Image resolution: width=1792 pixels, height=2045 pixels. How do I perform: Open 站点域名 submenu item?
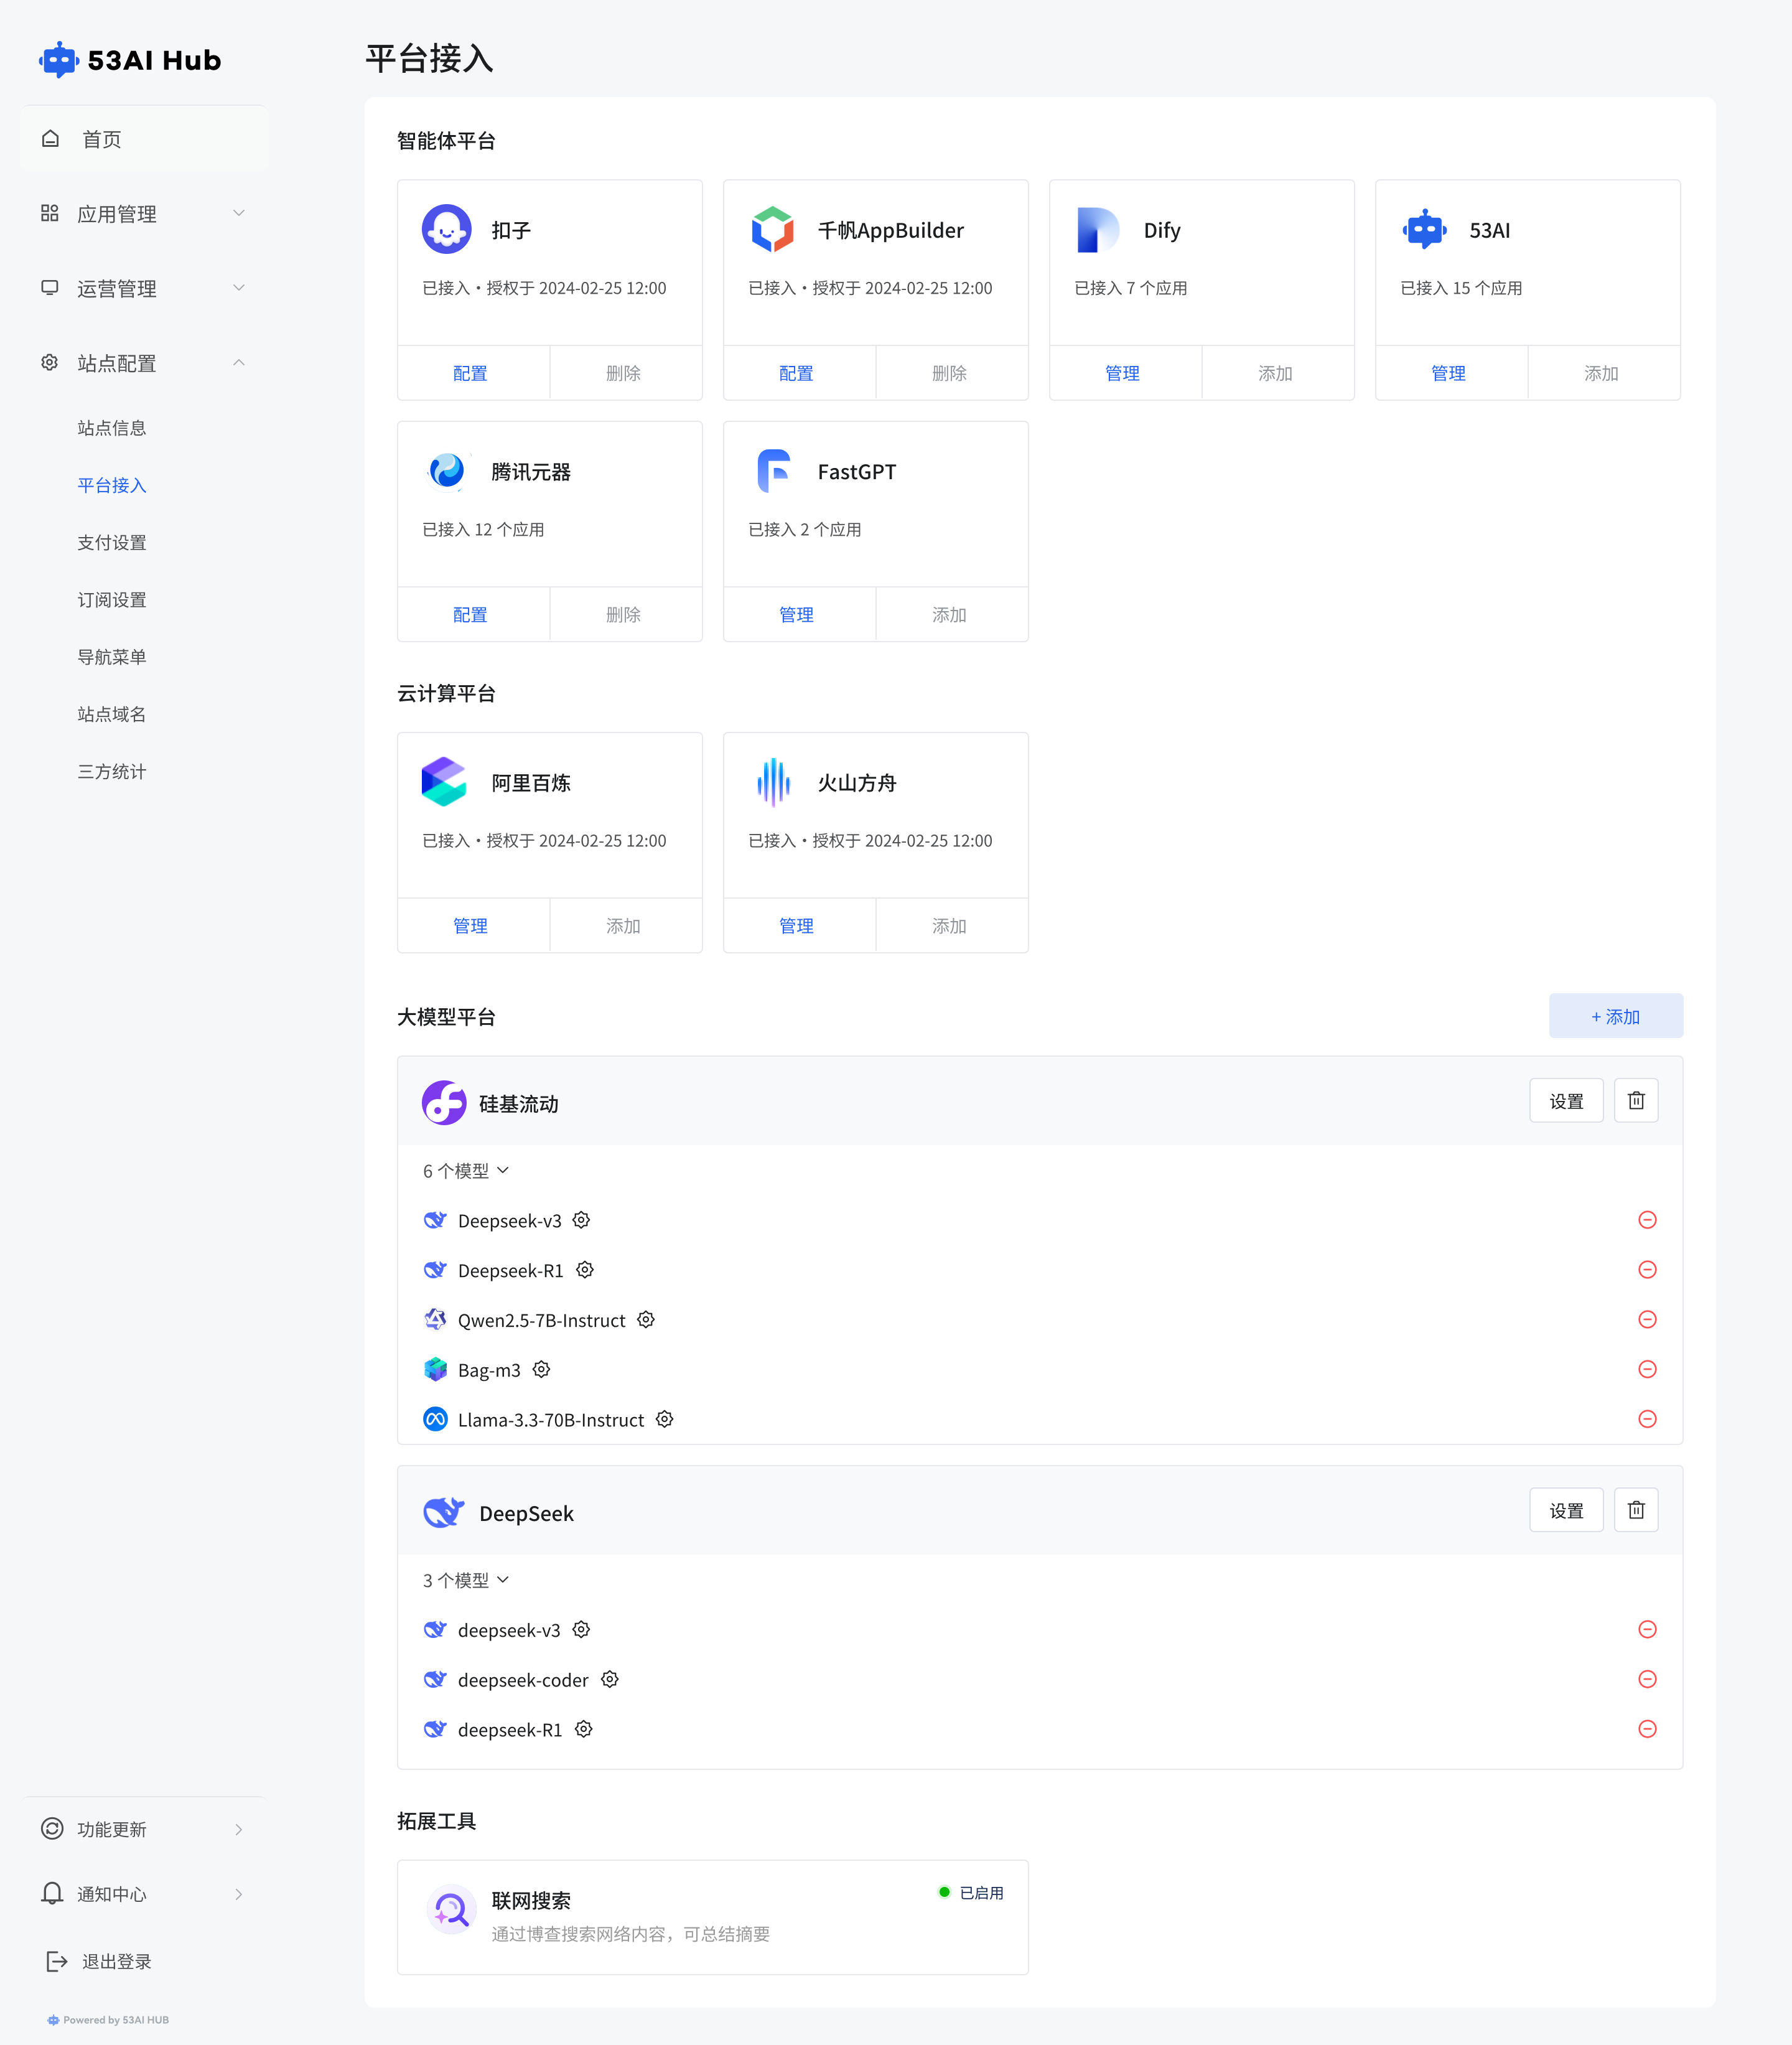(112, 715)
